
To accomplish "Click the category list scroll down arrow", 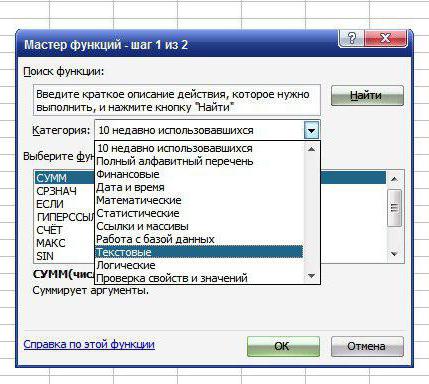I will (x=312, y=276).
